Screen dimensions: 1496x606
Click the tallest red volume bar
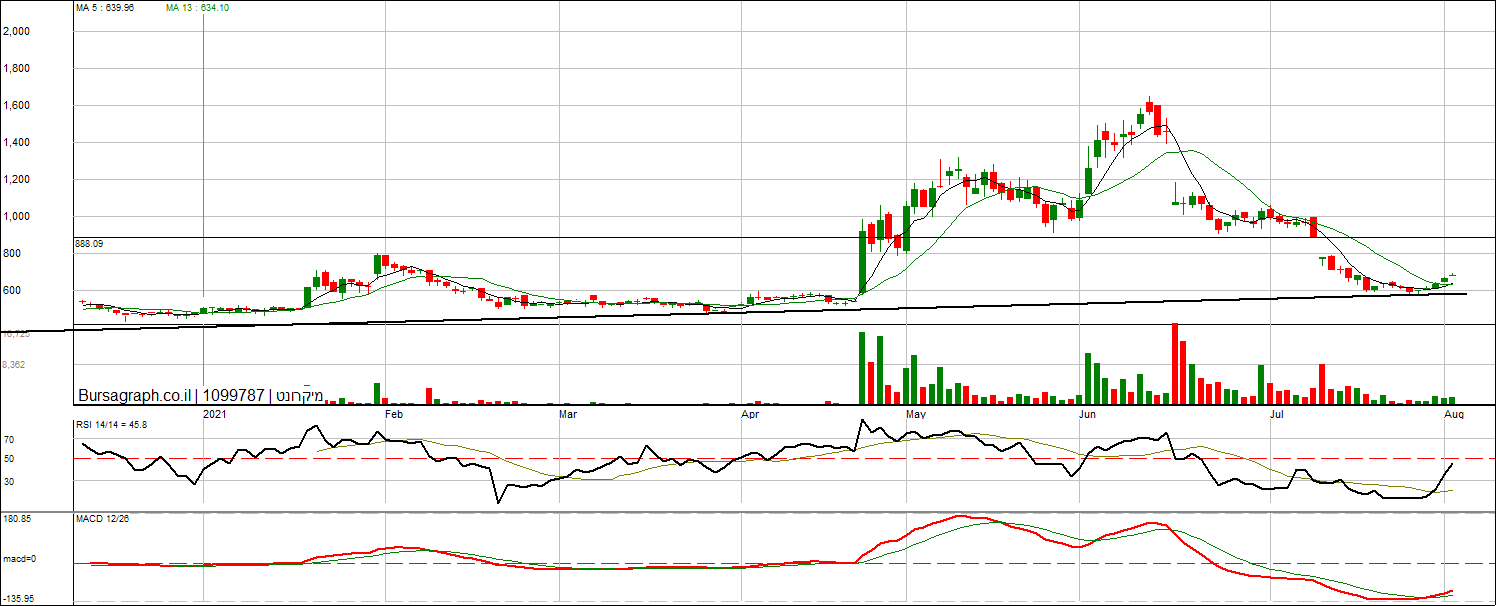(1175, 363)
